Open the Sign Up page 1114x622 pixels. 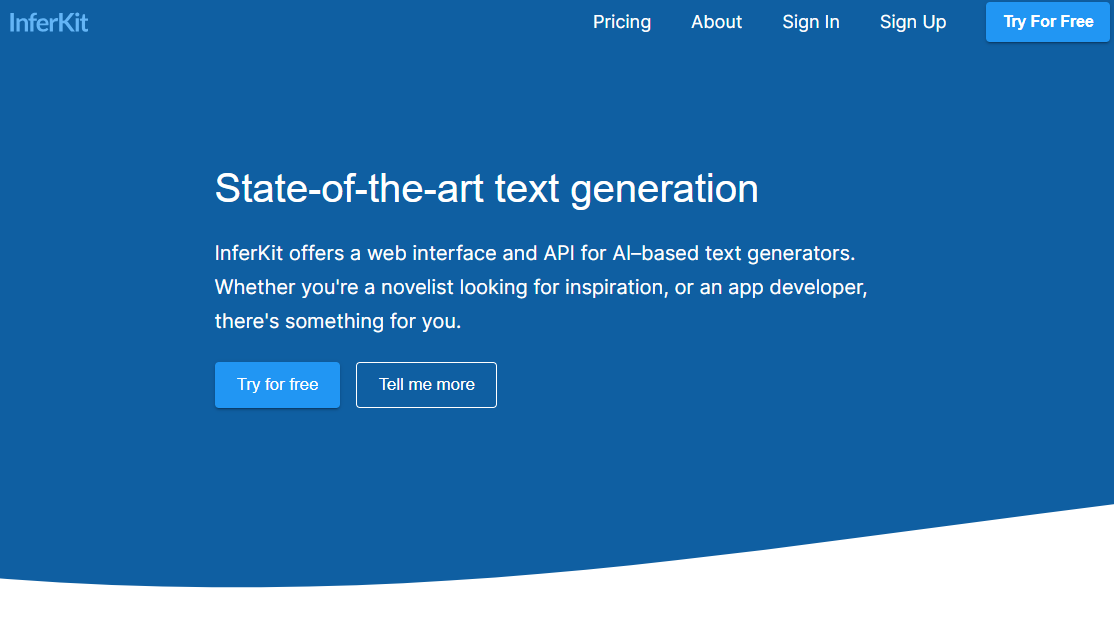(x=912, y=22)
